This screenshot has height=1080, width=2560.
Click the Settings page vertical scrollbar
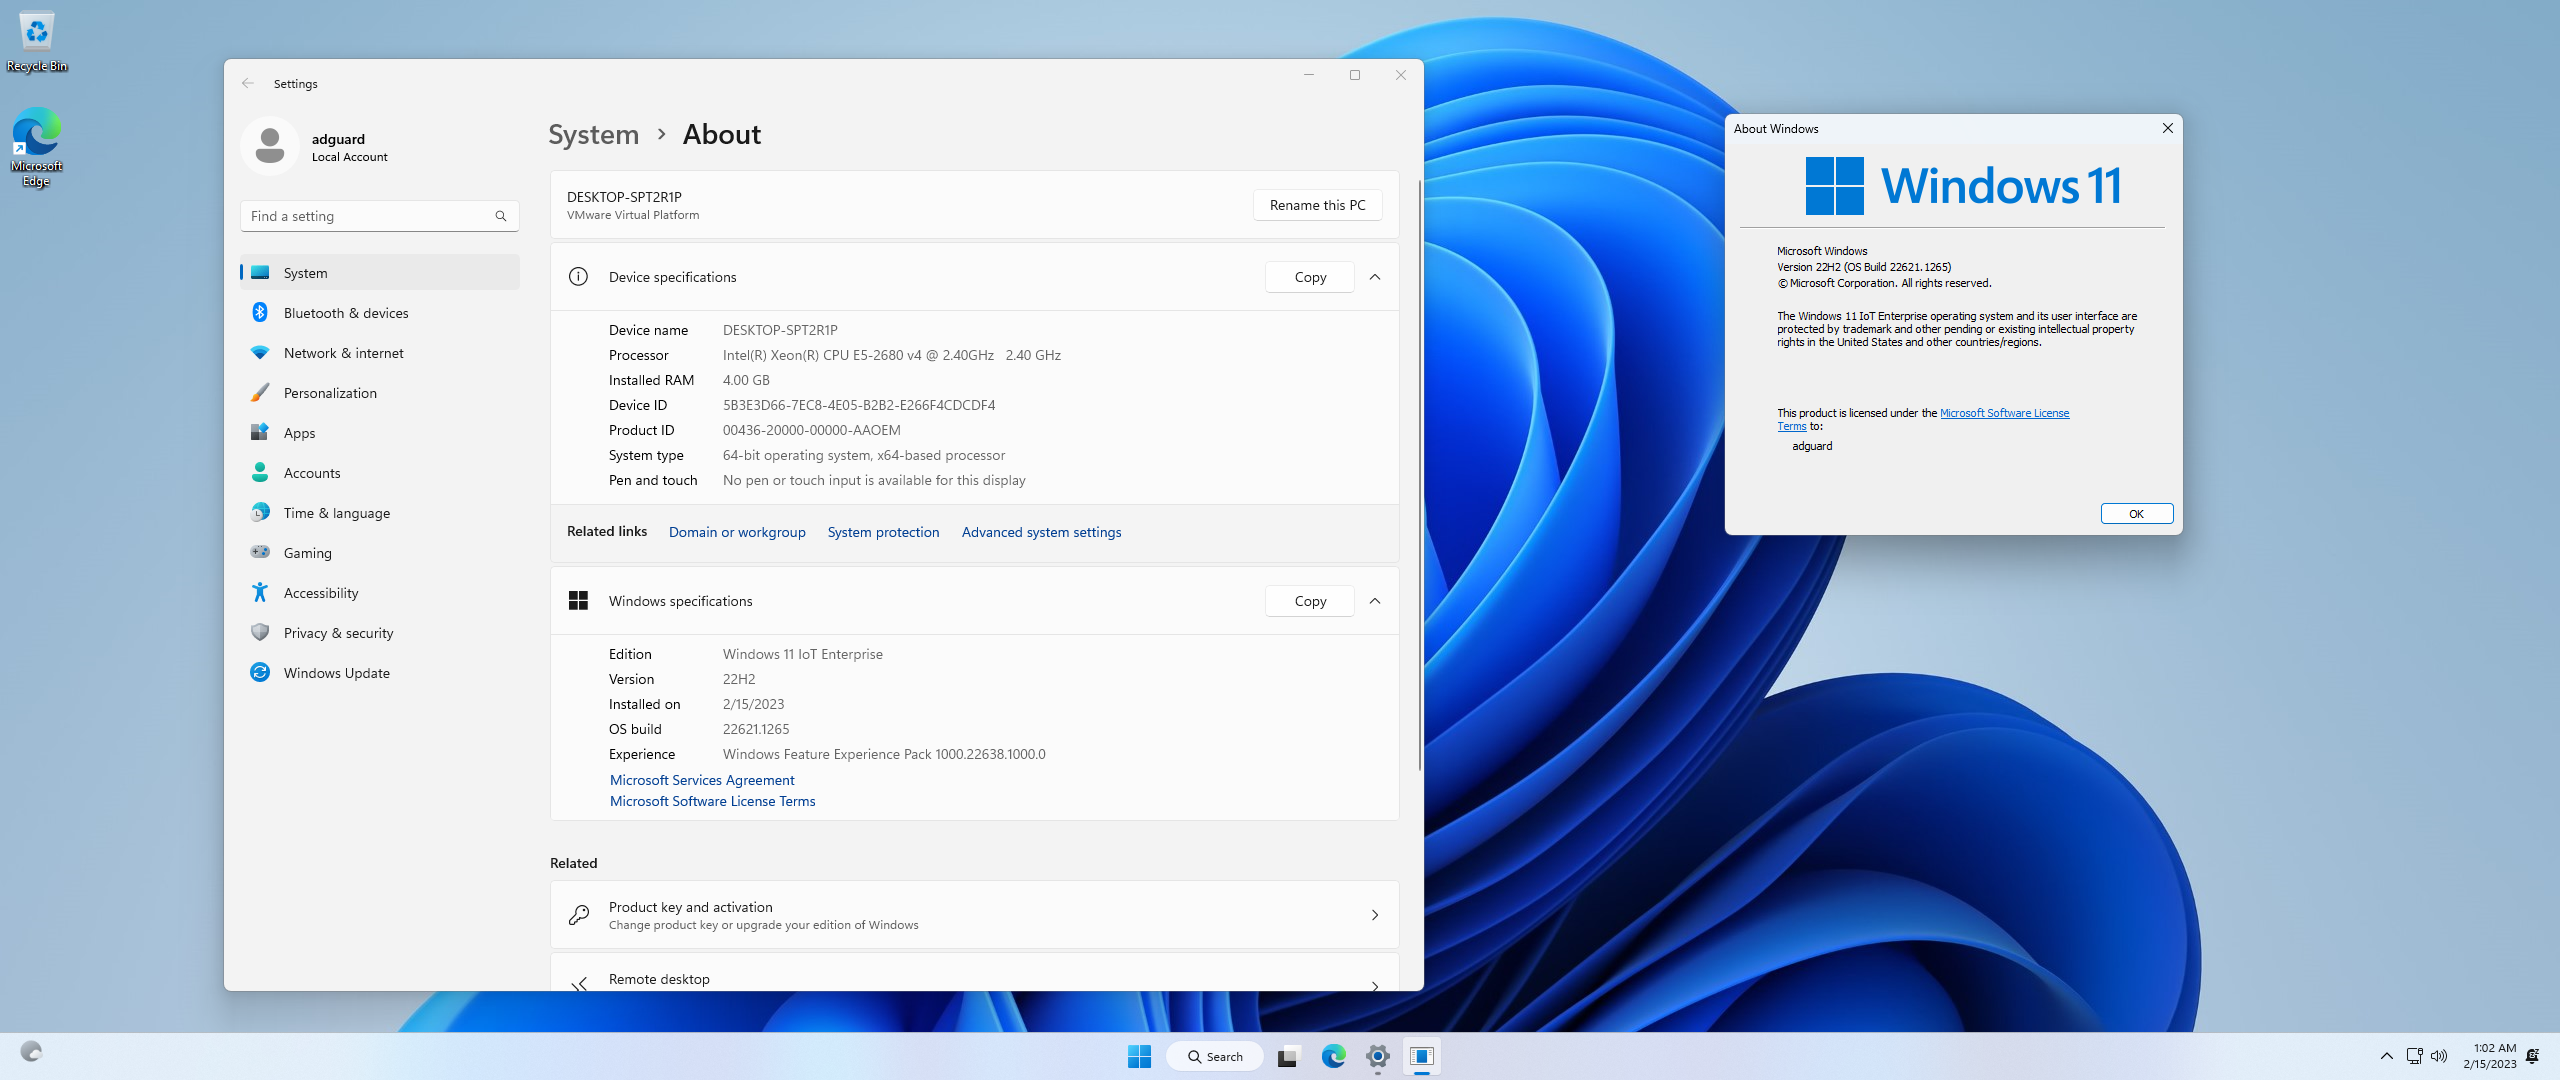click(x=1420, y=475)
